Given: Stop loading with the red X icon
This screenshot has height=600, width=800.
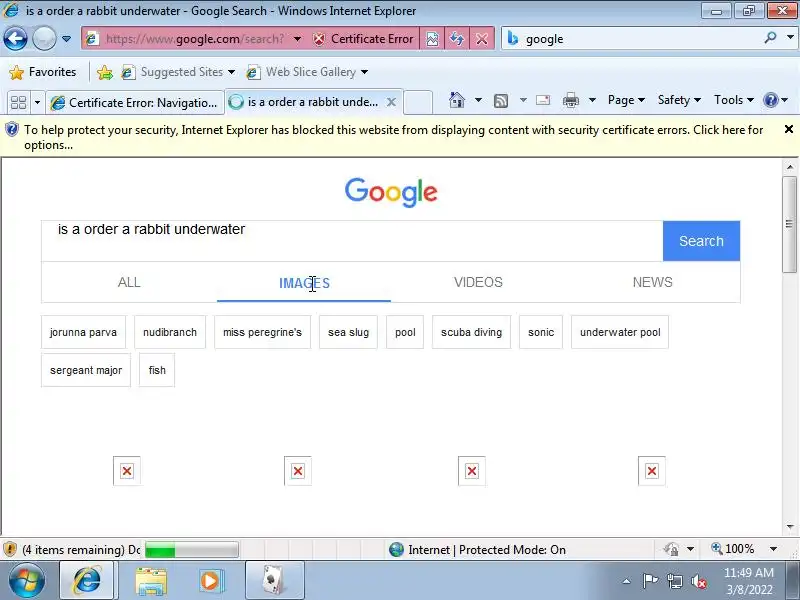Looking at the screenshot, I should point(482,39).
